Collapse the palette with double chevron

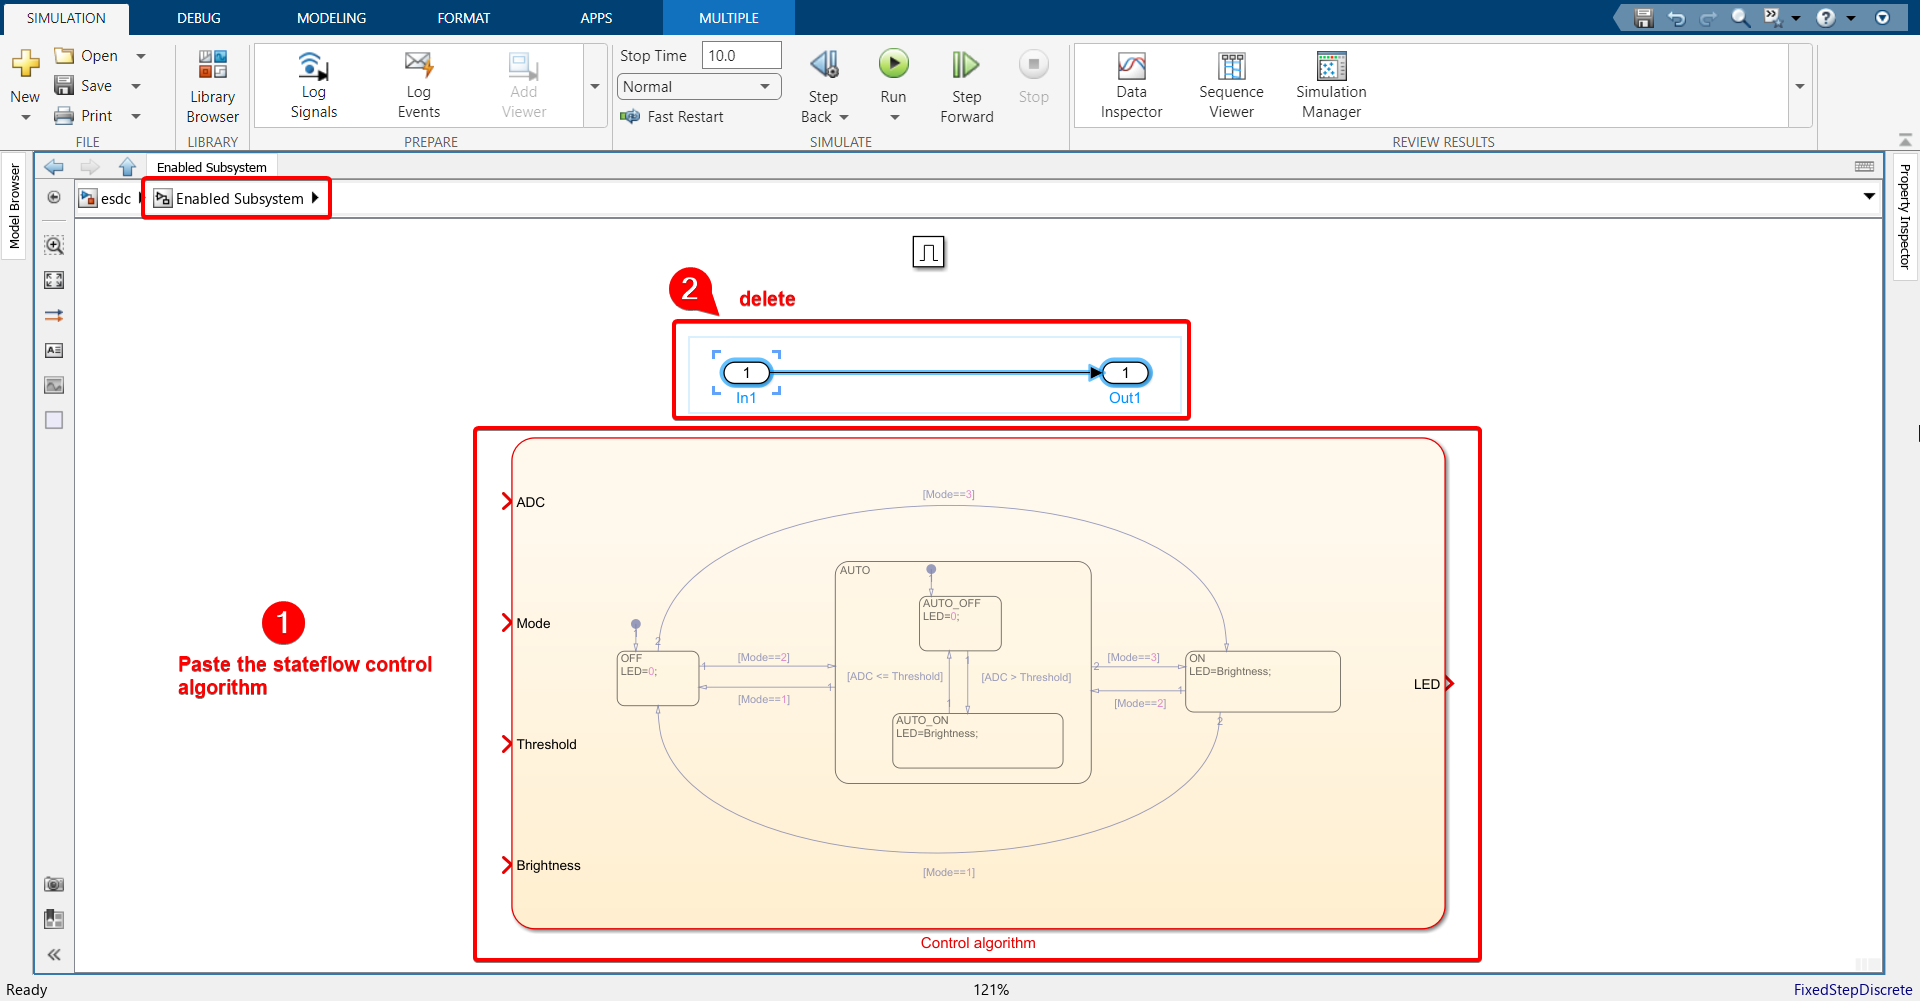54,955
